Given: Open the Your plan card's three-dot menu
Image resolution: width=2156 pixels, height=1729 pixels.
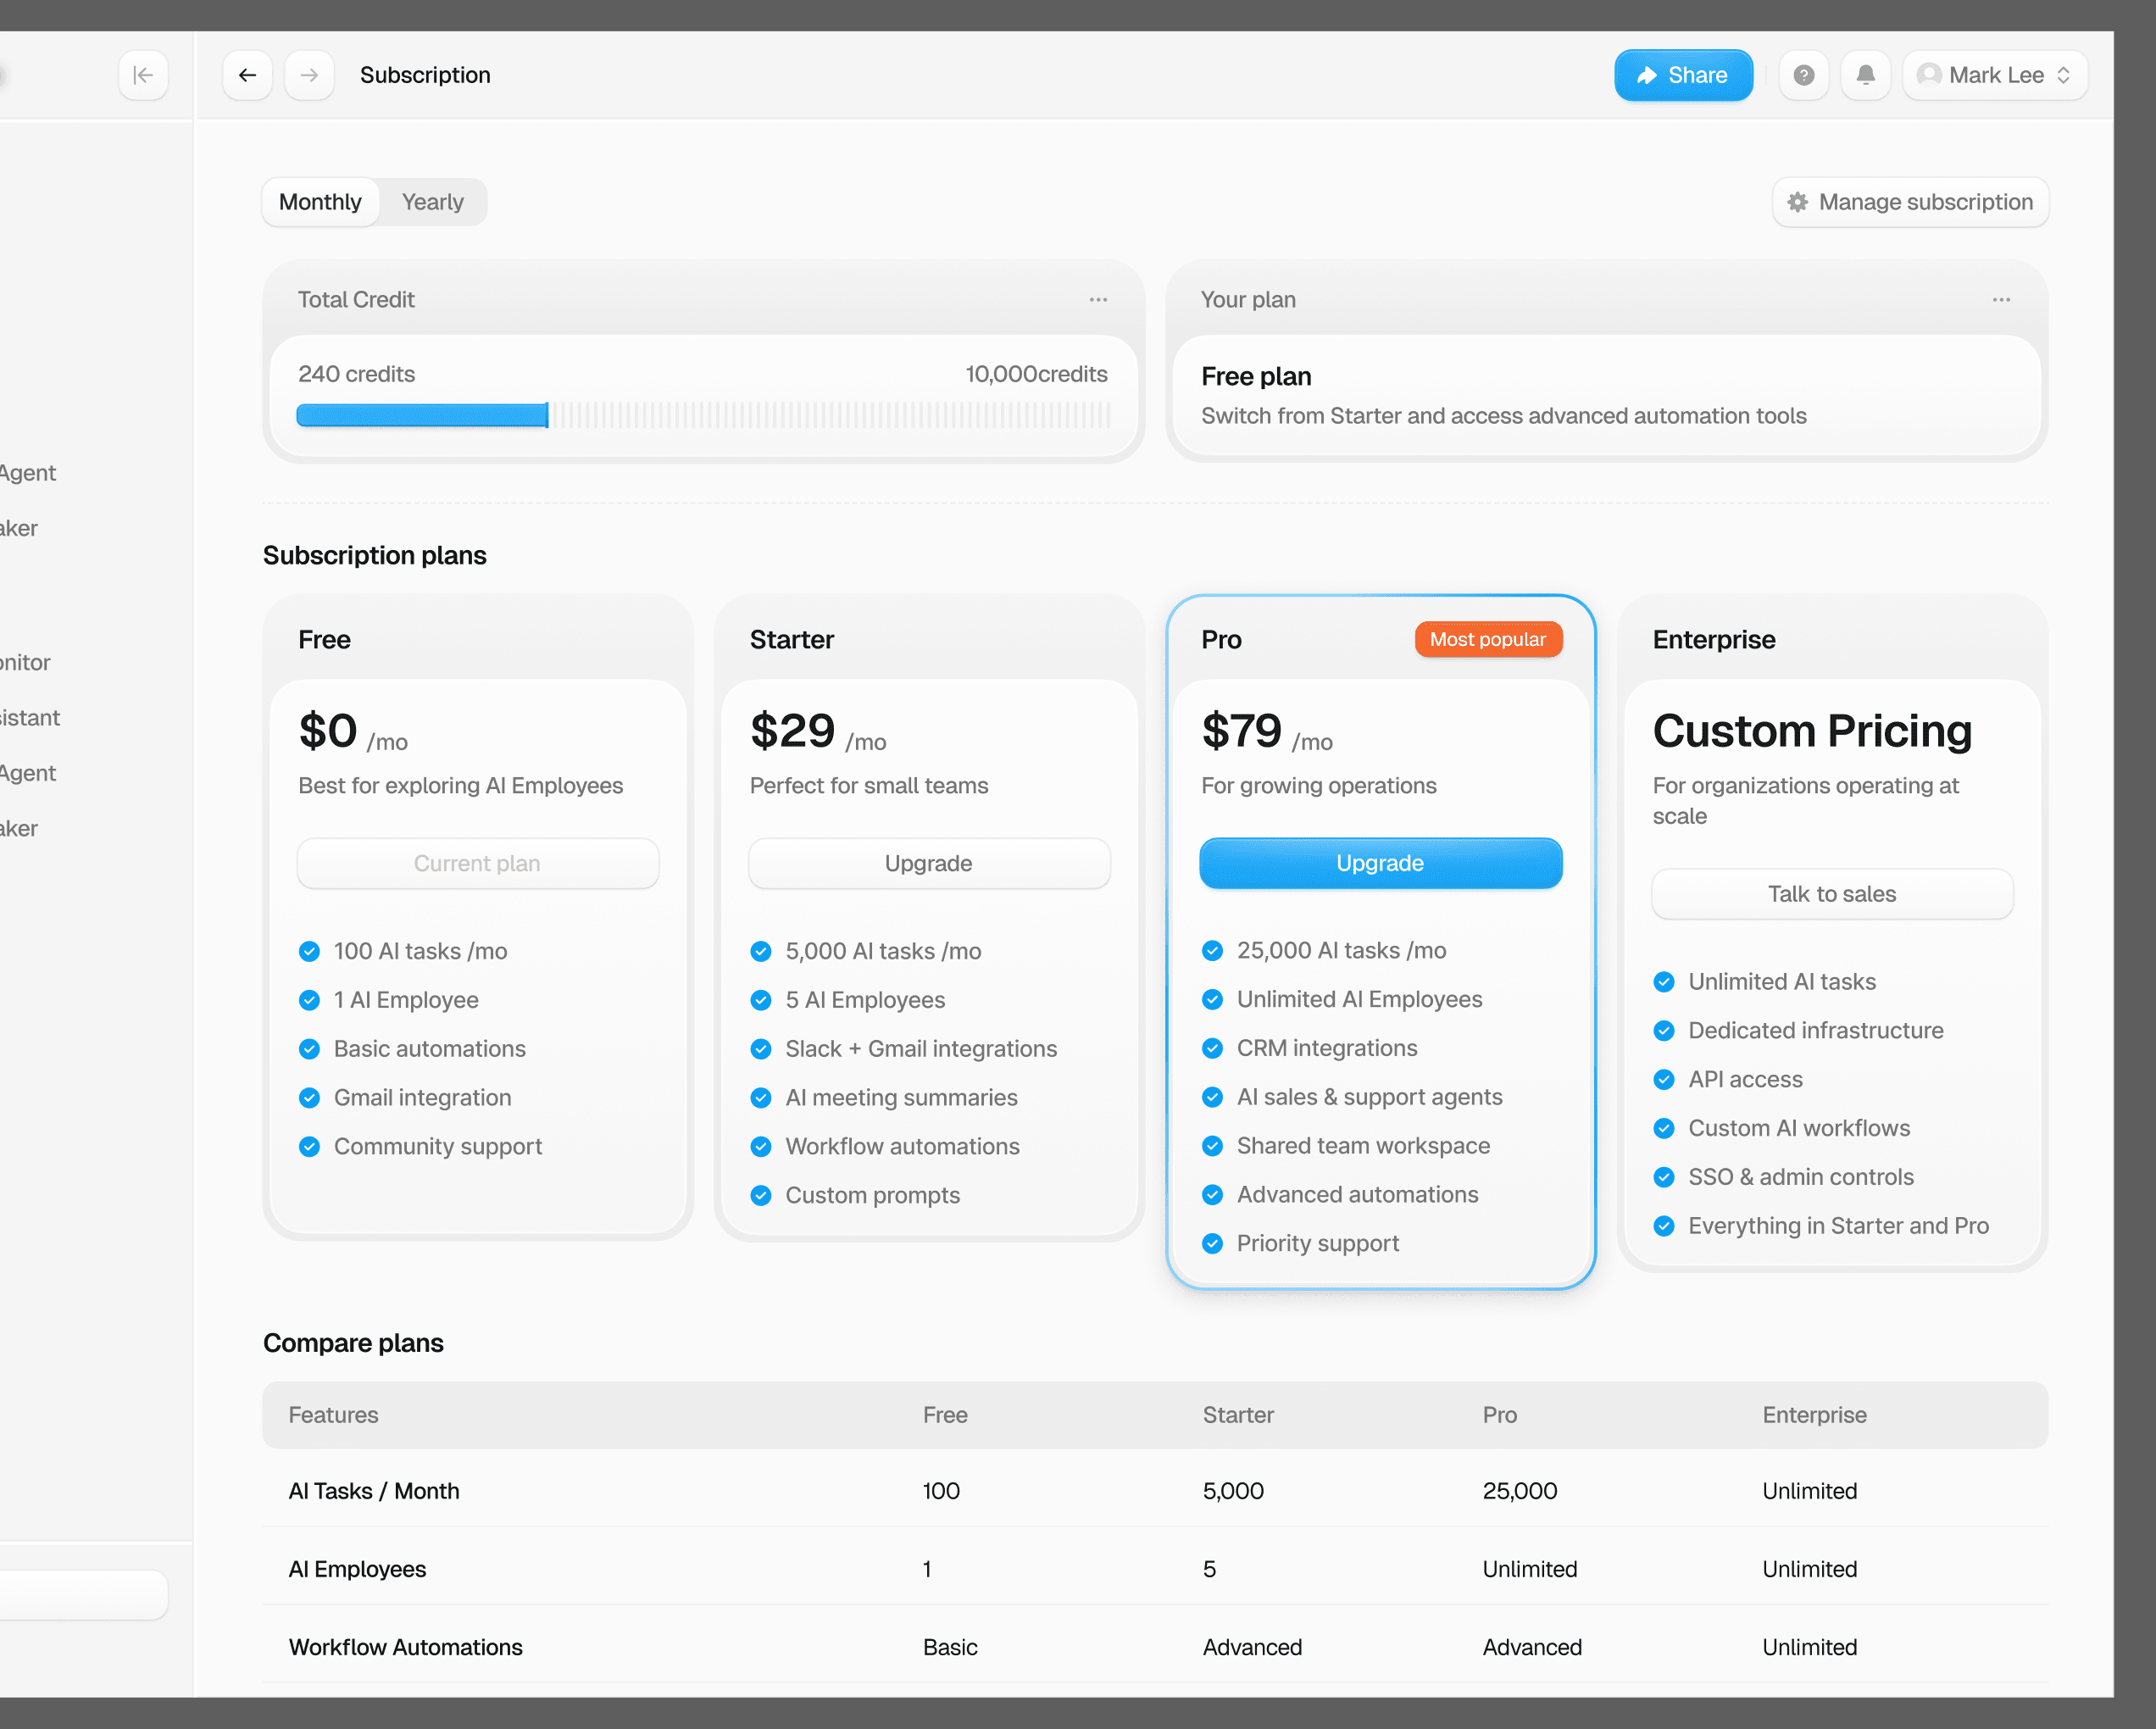Looking at the screenshot, I should tap(2001, 300).
